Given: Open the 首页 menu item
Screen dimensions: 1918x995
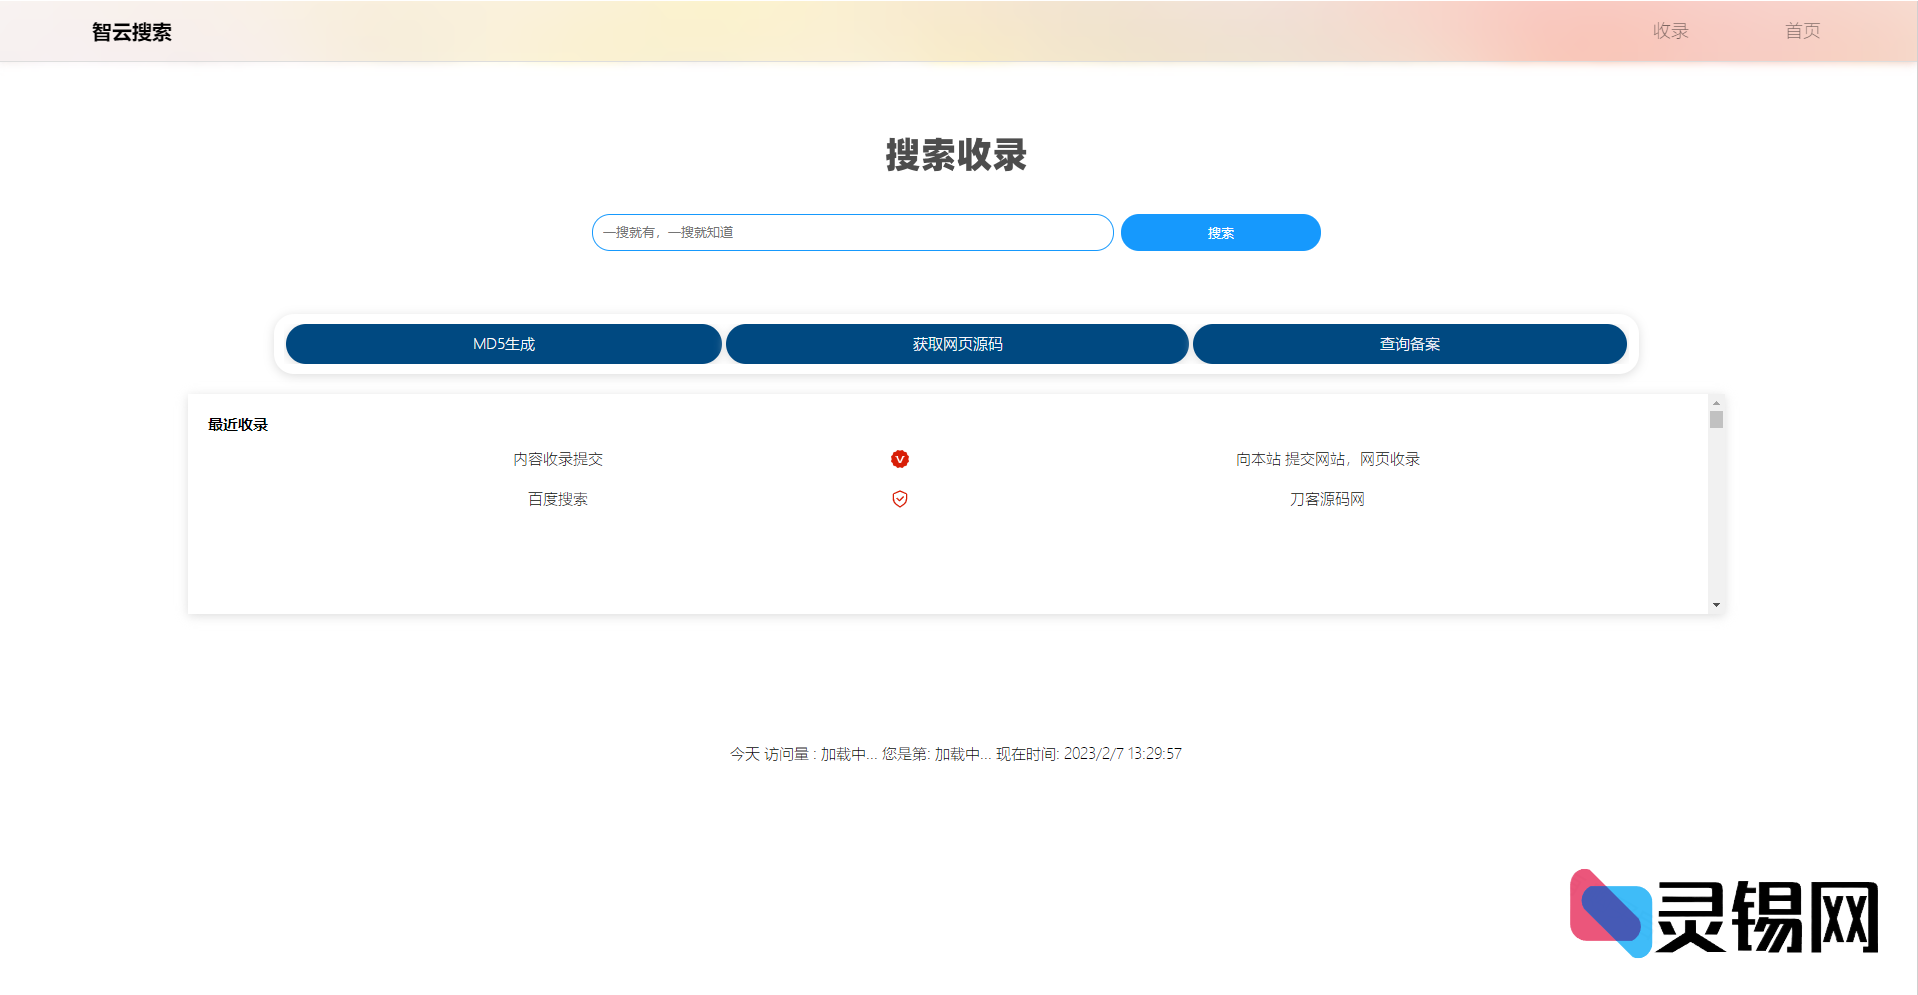Looking at the screenshot, I should pyautogui.click(x=1802, y=31).
